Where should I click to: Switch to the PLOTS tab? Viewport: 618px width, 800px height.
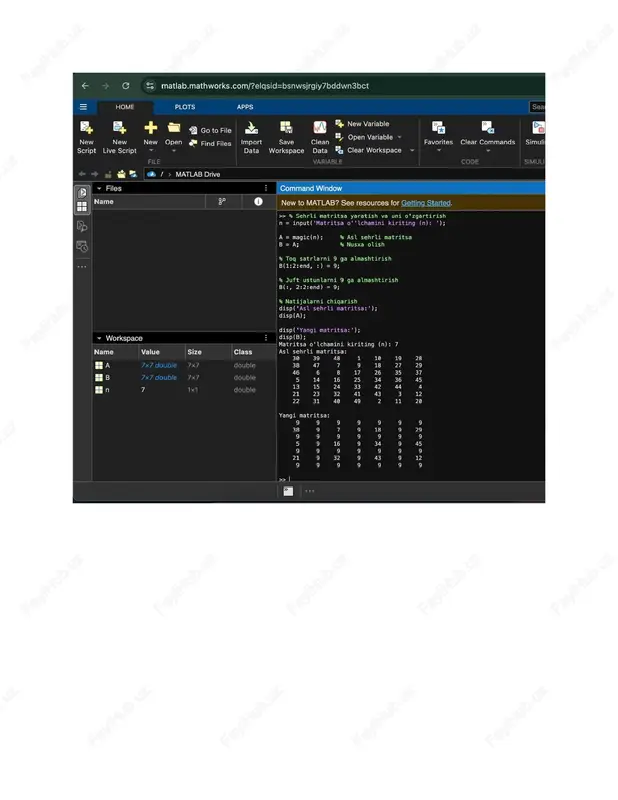click(x=185, y=107)
